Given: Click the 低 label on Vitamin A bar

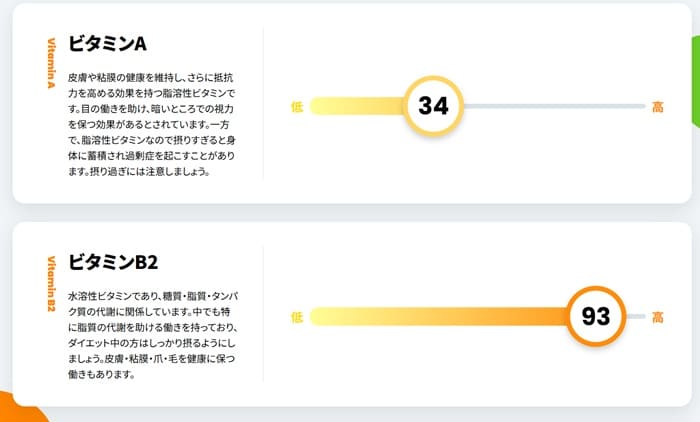Looking at the screenshot, I should coord(297,107).
